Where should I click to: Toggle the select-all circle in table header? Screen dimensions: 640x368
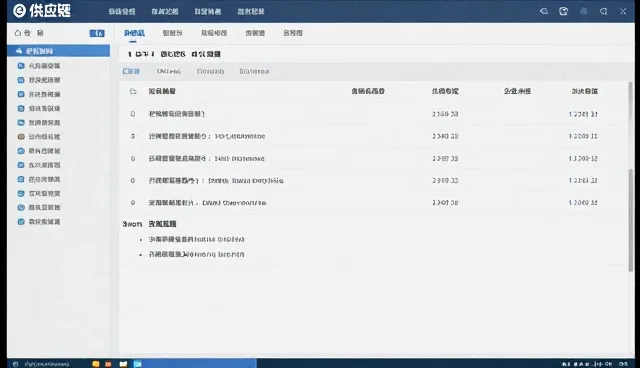133,91
